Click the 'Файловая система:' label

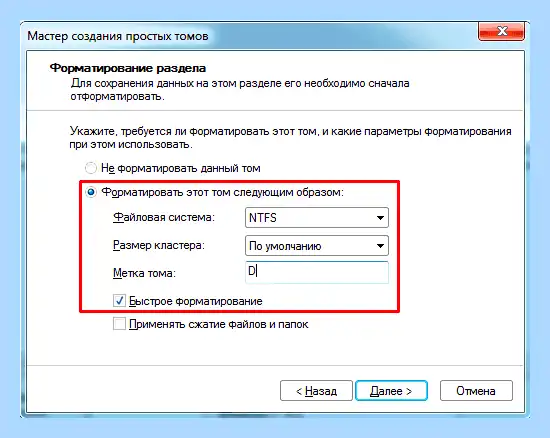(164, 217)
